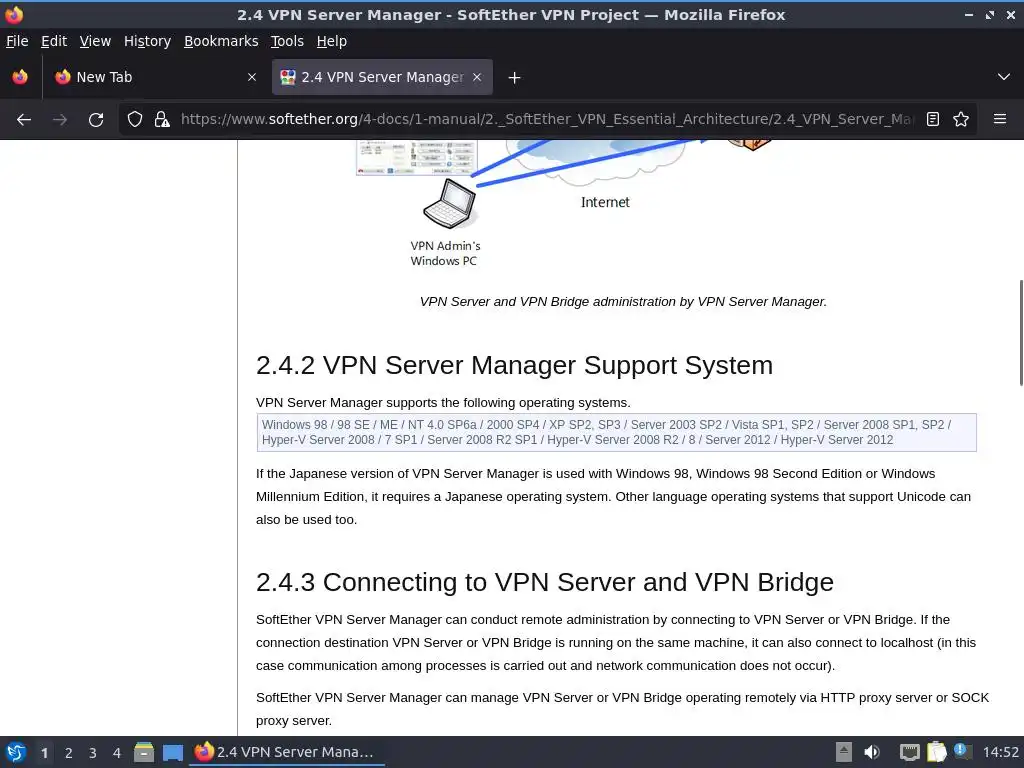Open the Edit menu
This screenshot has width=1024, height=768.
[x=54, y=41]
